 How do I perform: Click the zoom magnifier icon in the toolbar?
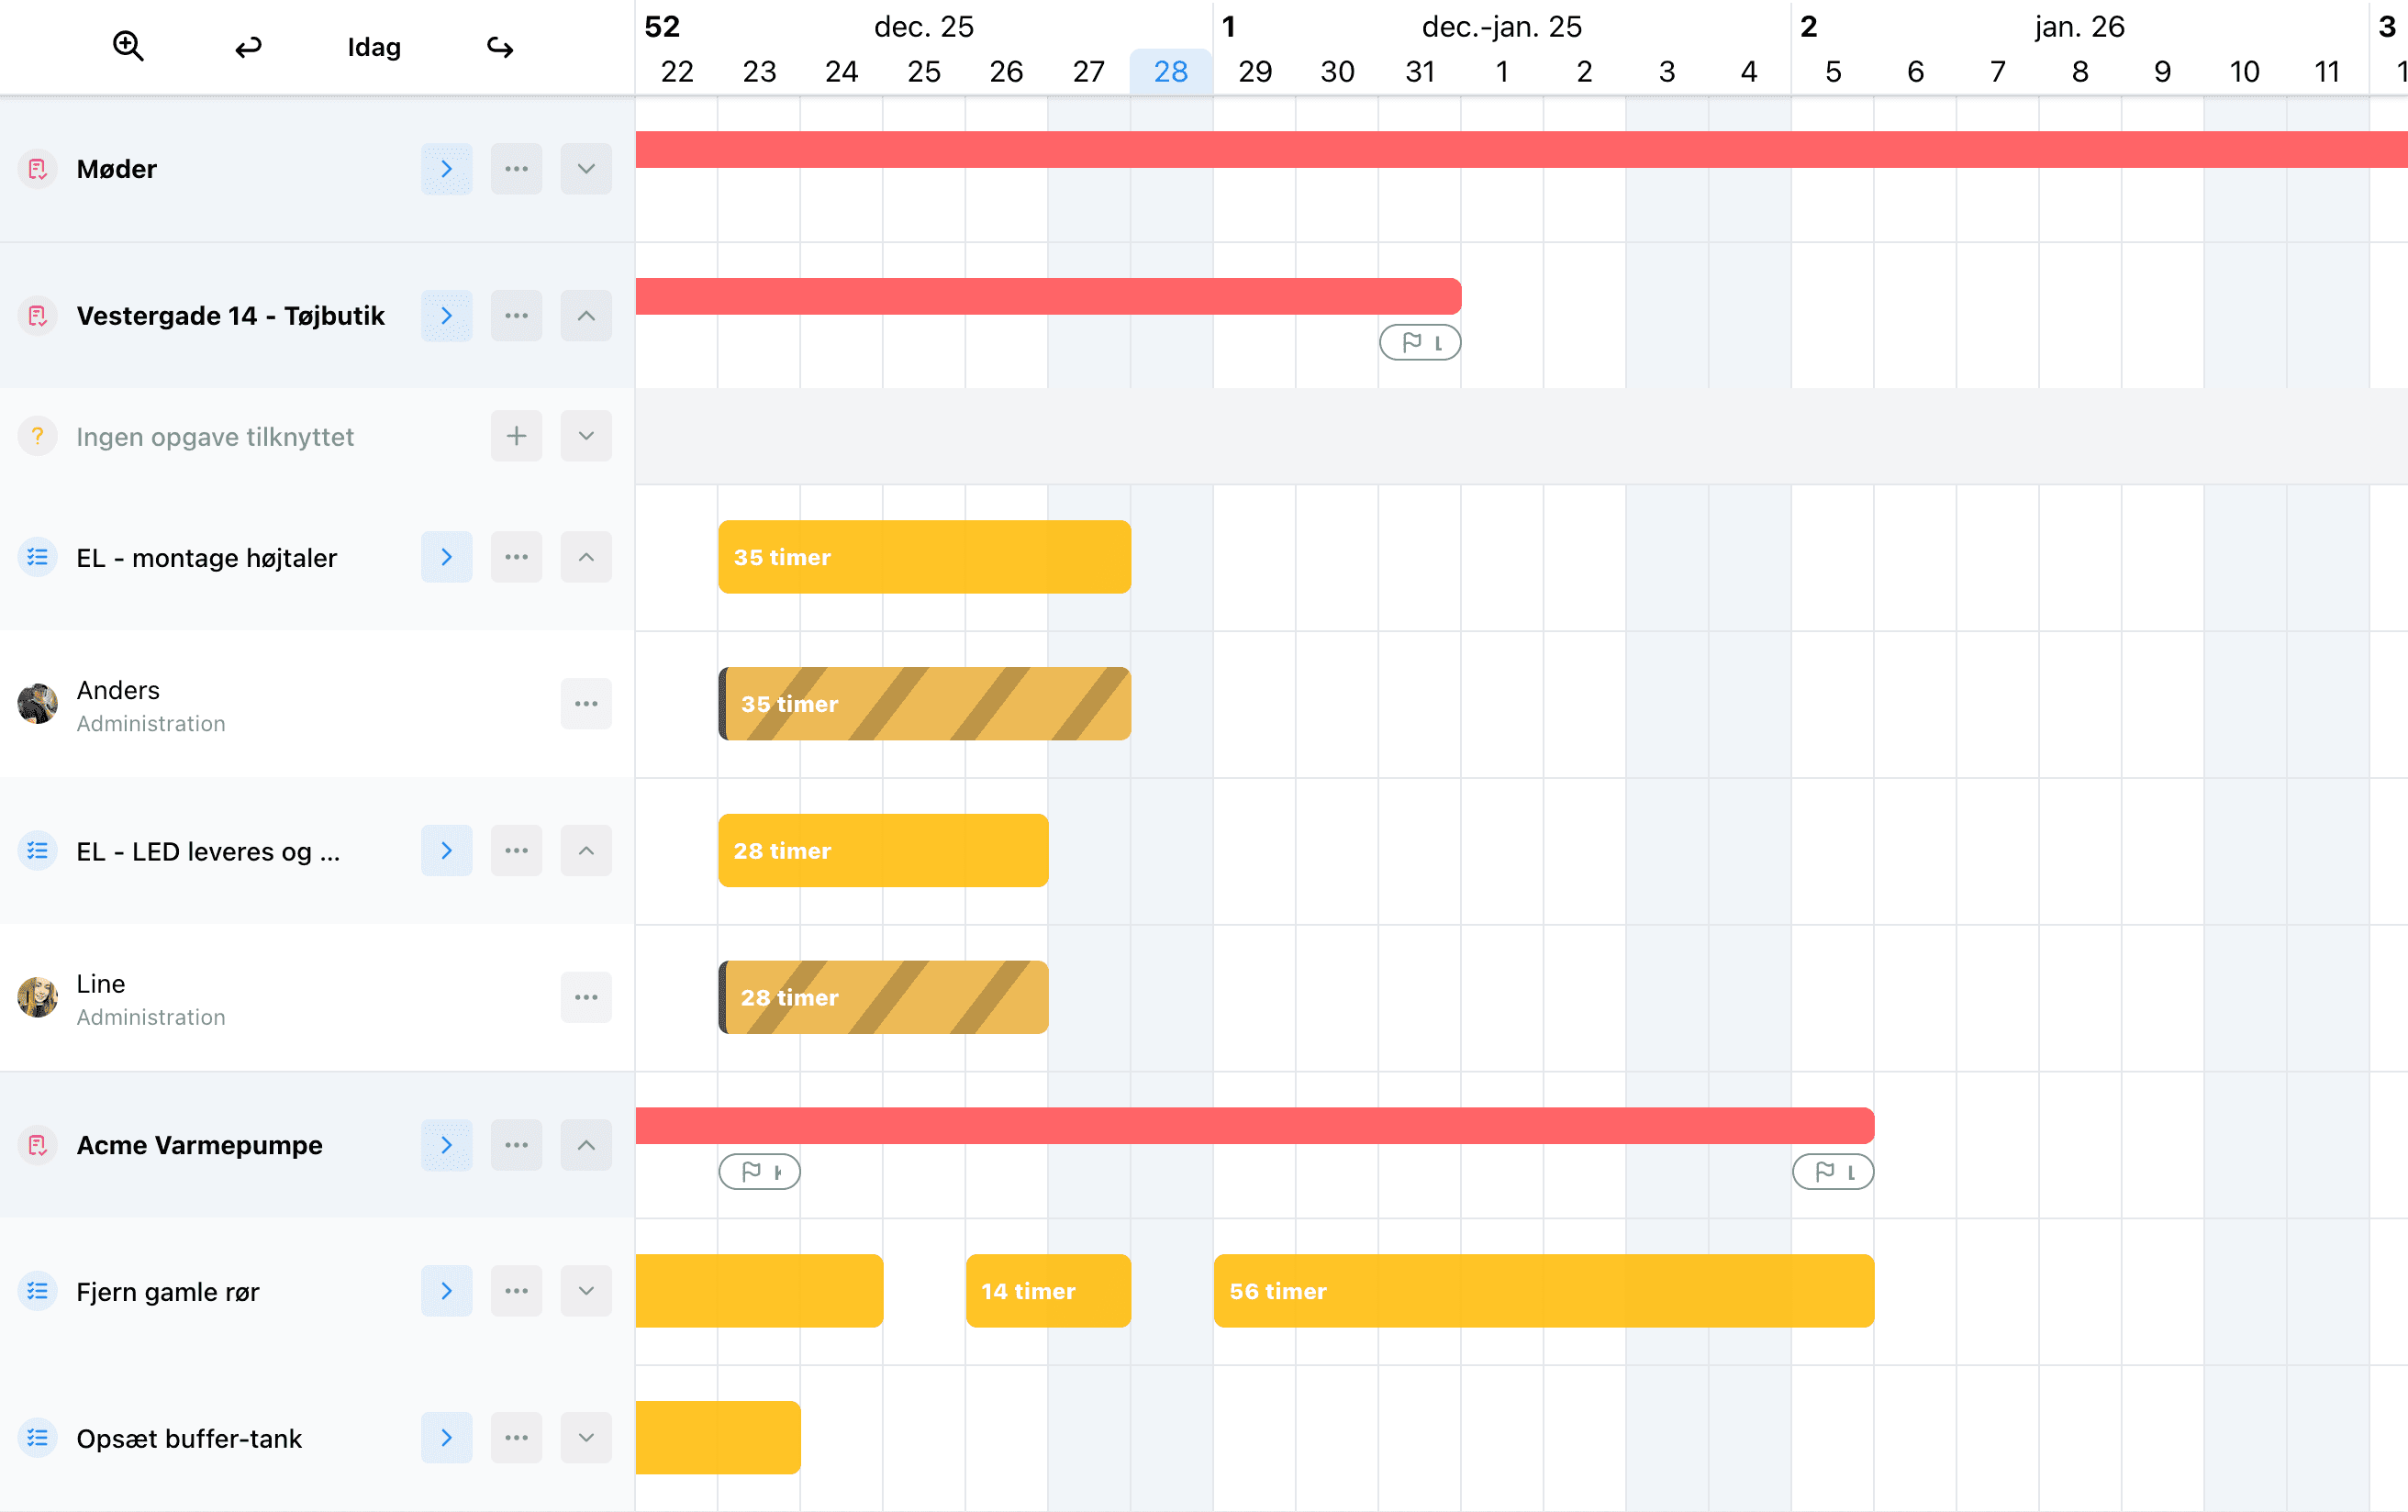(x=128, y=46)
